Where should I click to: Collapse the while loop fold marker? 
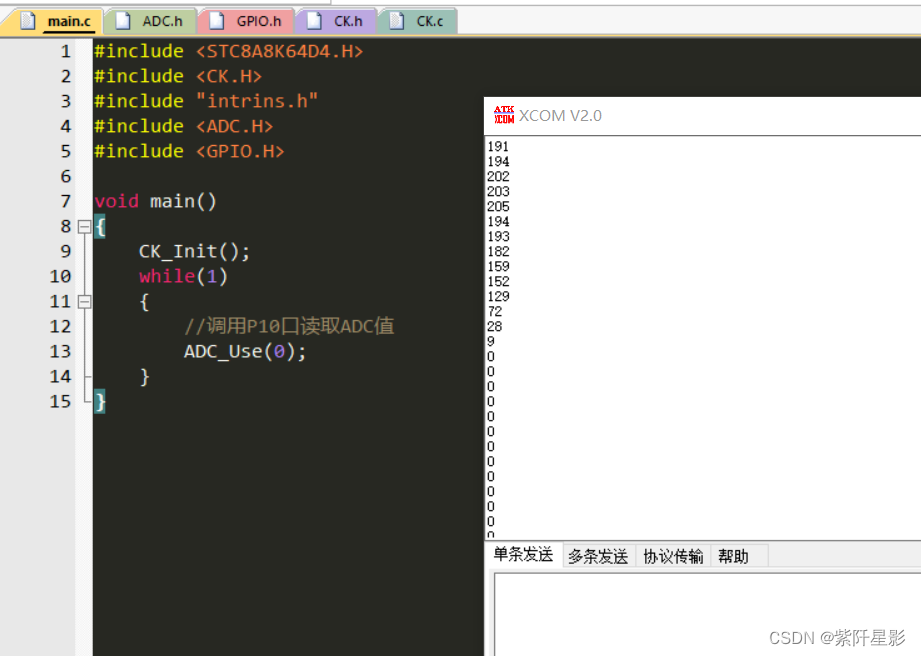point(84,301)
